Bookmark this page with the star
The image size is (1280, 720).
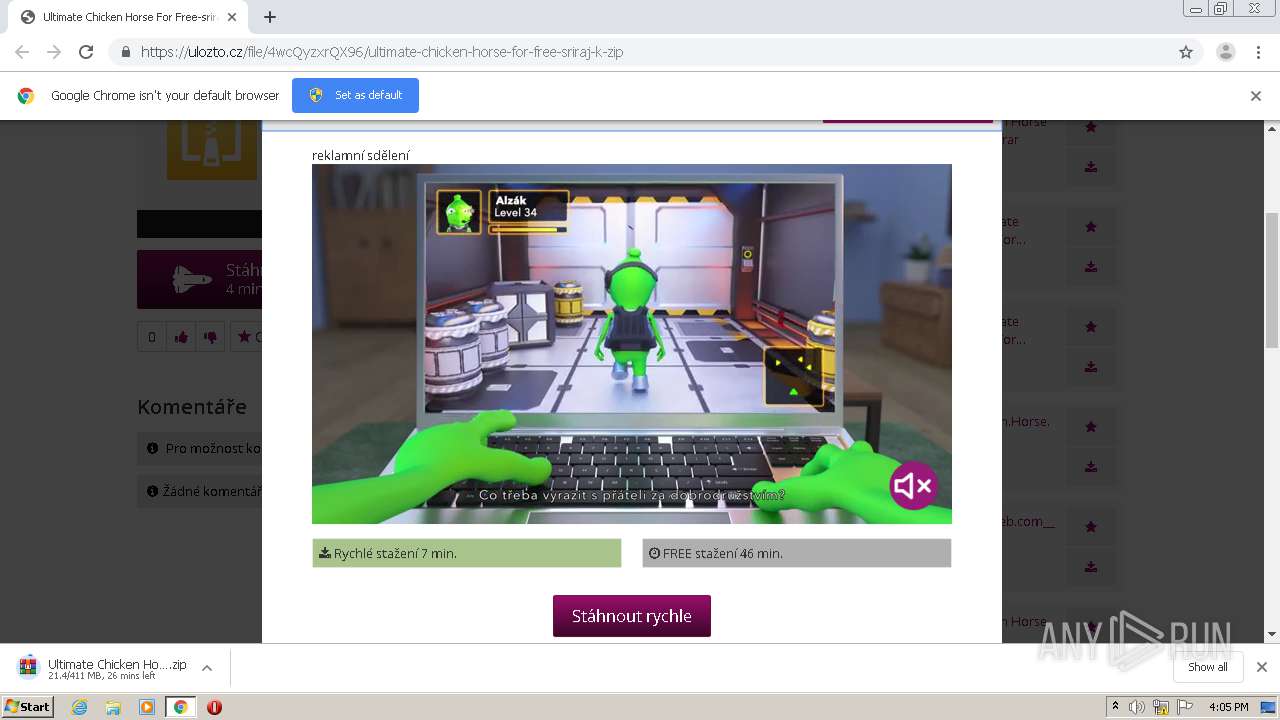pos(1186,52)
